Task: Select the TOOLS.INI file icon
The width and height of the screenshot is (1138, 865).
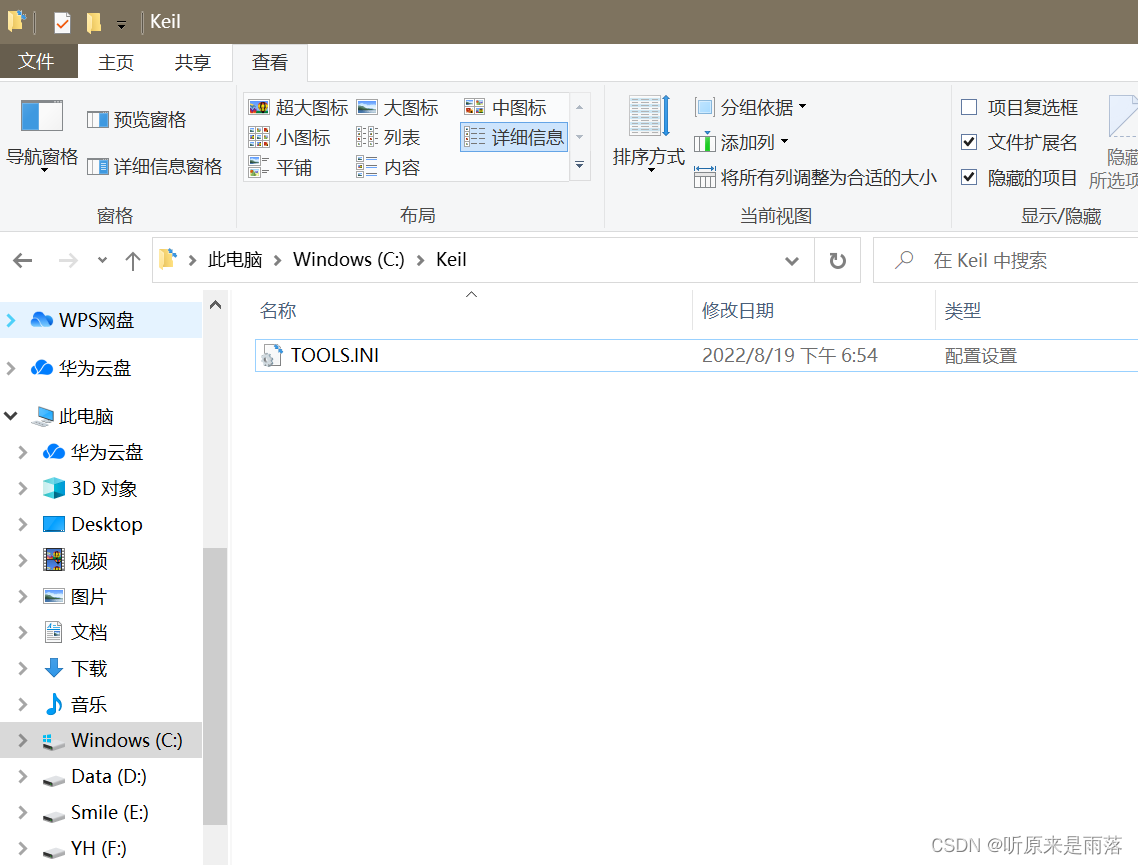Action: pyautogui.click(x=272, y=356)
